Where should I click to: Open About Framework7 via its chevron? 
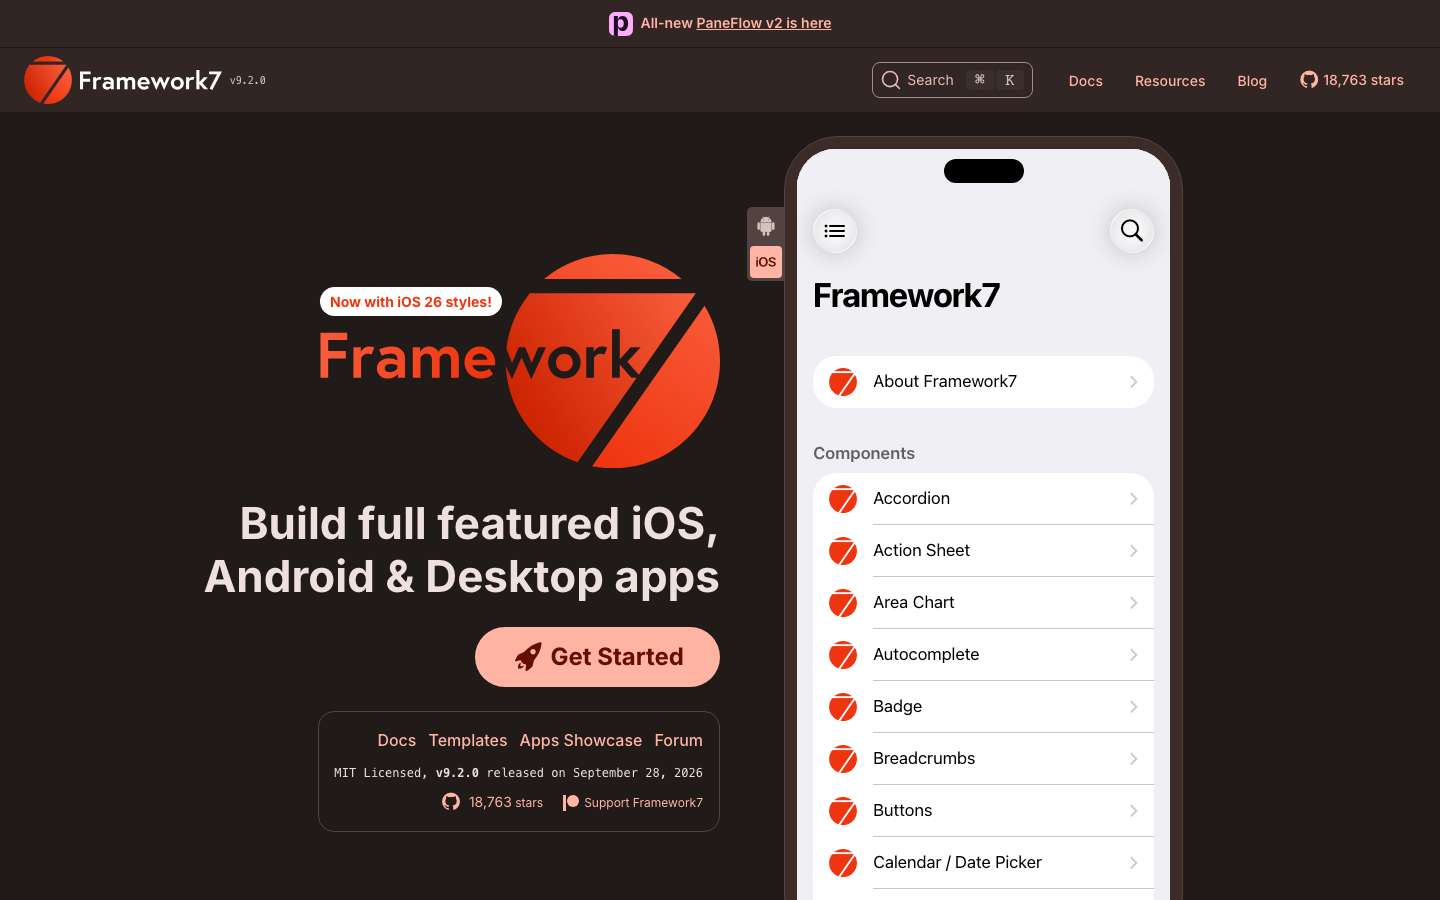[1133, 382]
